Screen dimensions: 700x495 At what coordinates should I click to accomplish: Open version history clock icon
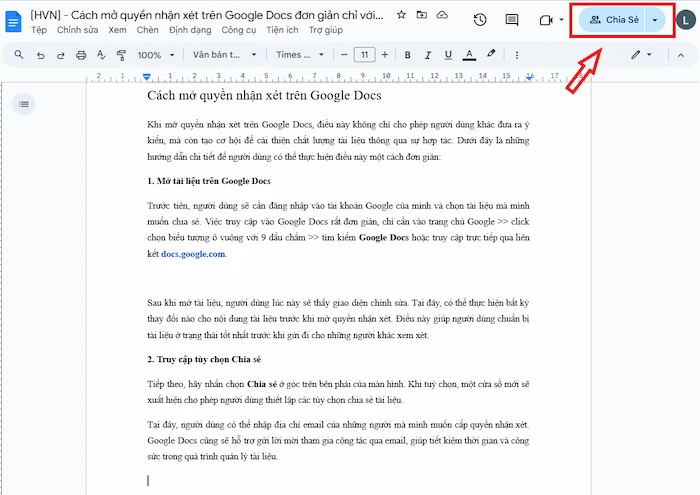tap(480, 20)
